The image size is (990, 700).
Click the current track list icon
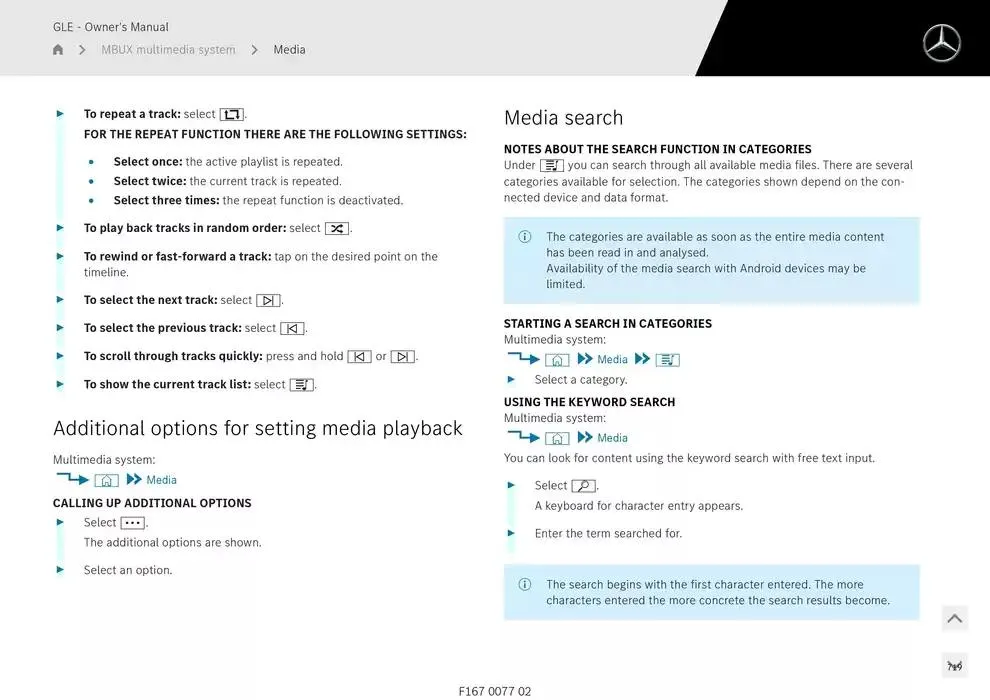(x=301, y=385)
